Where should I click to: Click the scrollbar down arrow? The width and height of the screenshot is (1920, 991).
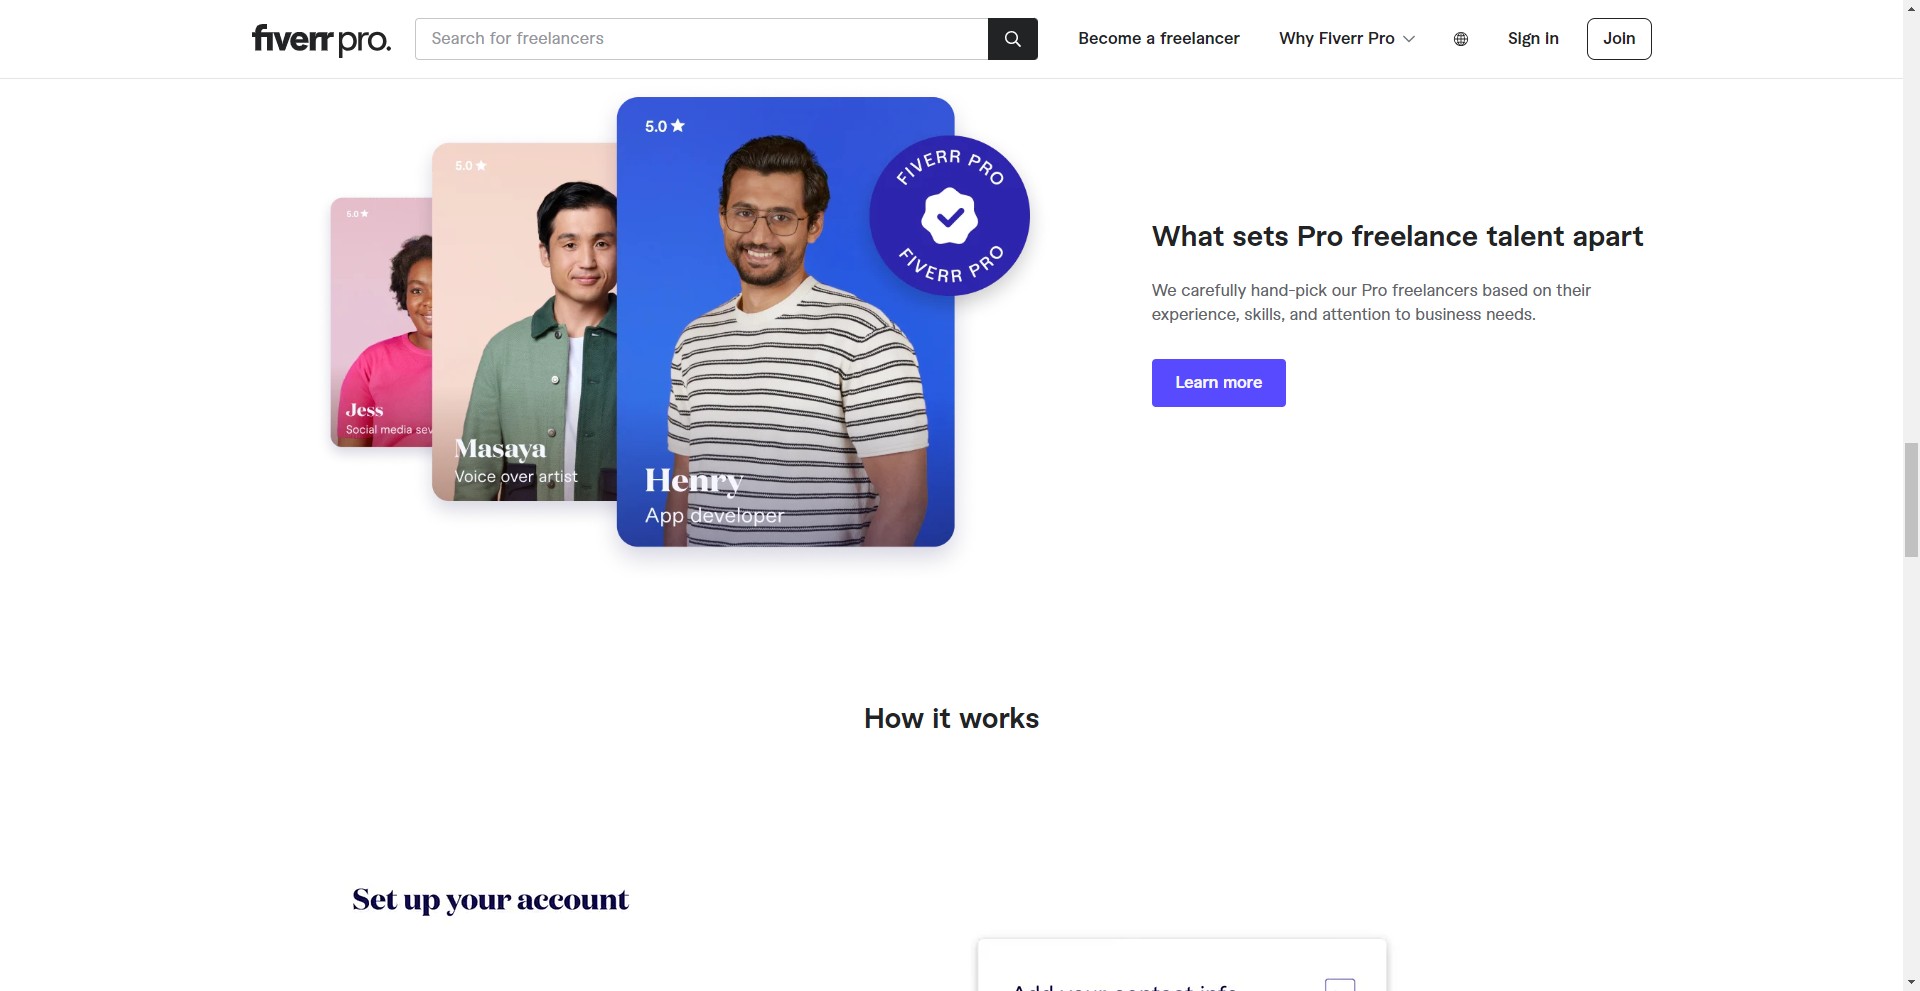1911,982
